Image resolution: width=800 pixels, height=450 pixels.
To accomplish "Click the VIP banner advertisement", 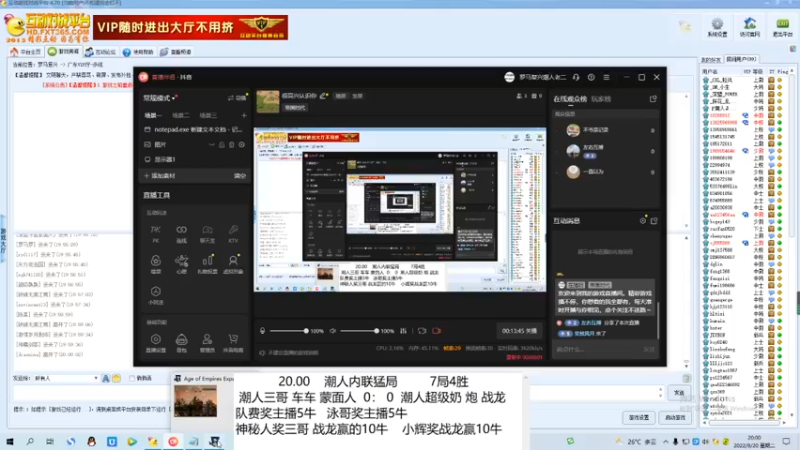I will coord(191,28).
